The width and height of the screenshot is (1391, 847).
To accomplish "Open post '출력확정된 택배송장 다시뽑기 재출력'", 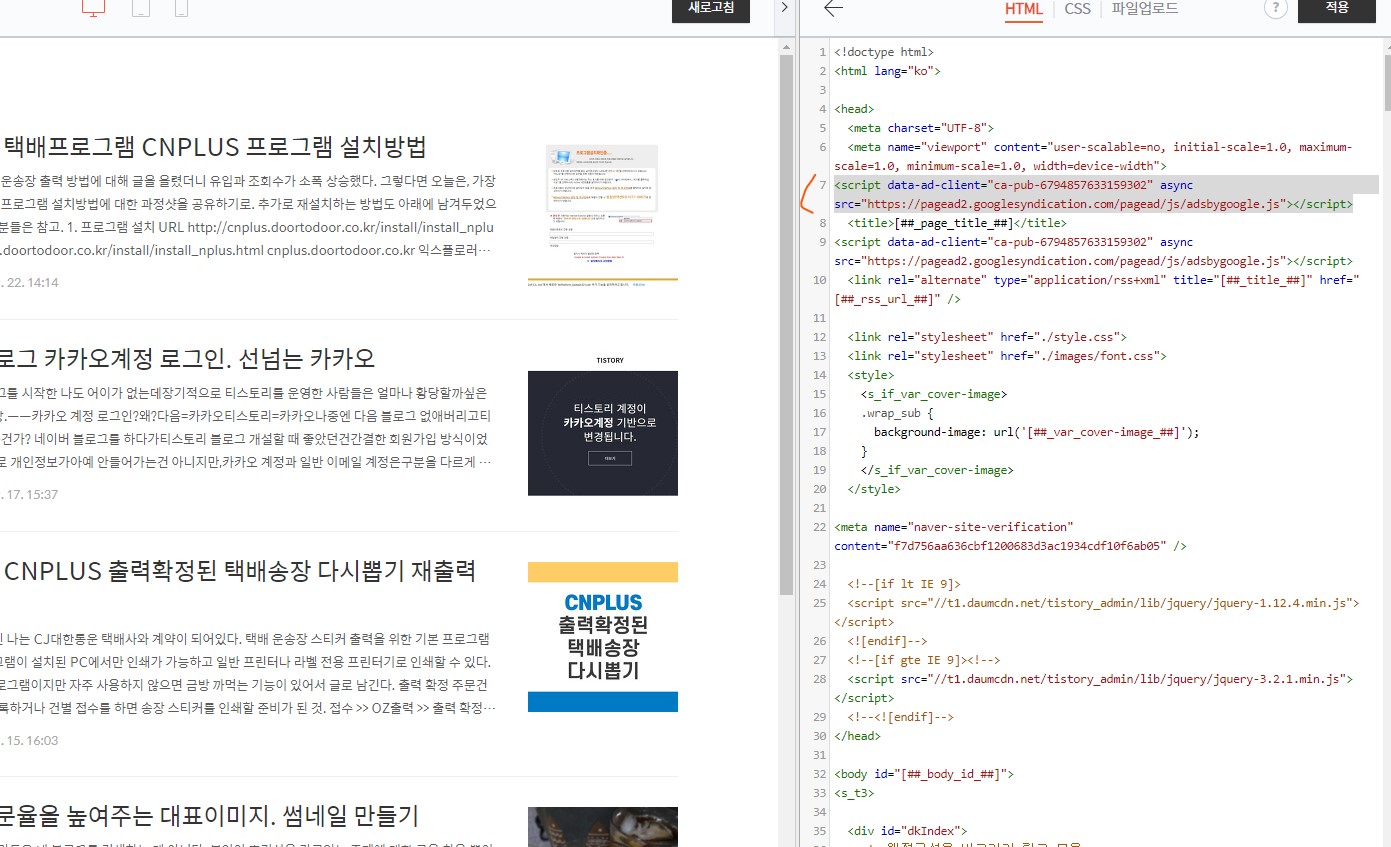I will [240, 571].
